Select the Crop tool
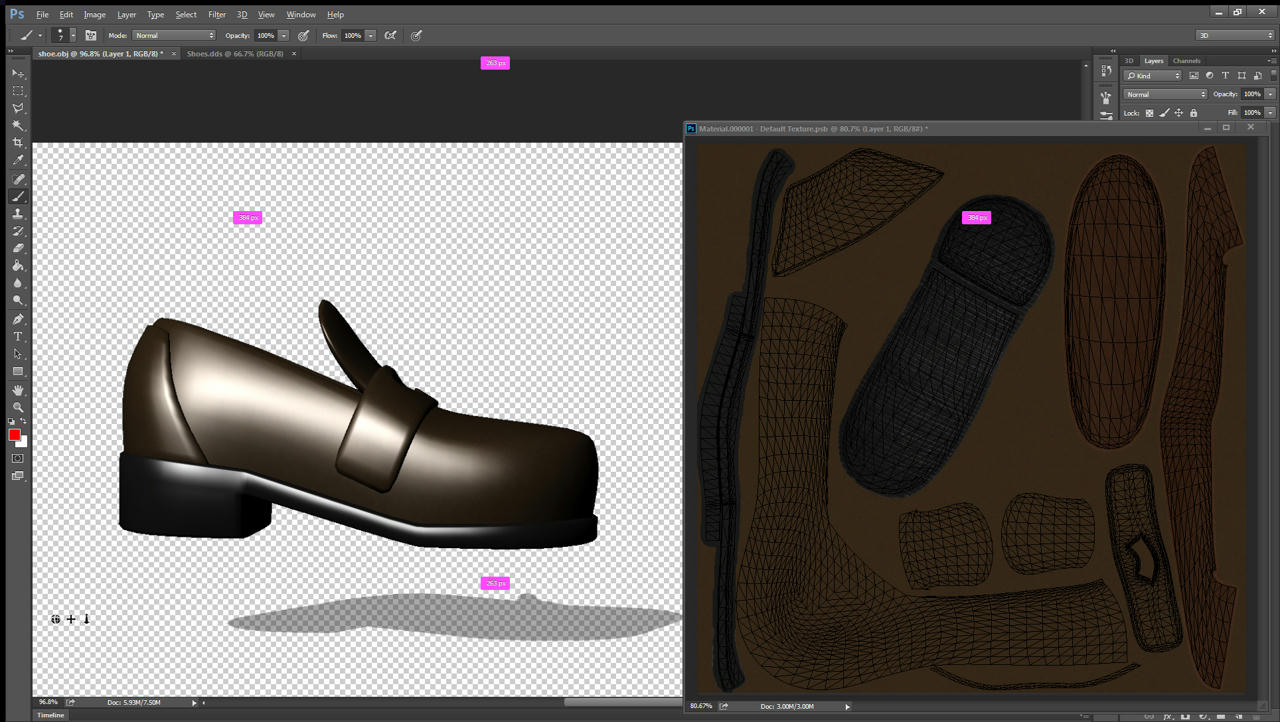Screen dimensions: 1280x722 [x=18, y=143]
